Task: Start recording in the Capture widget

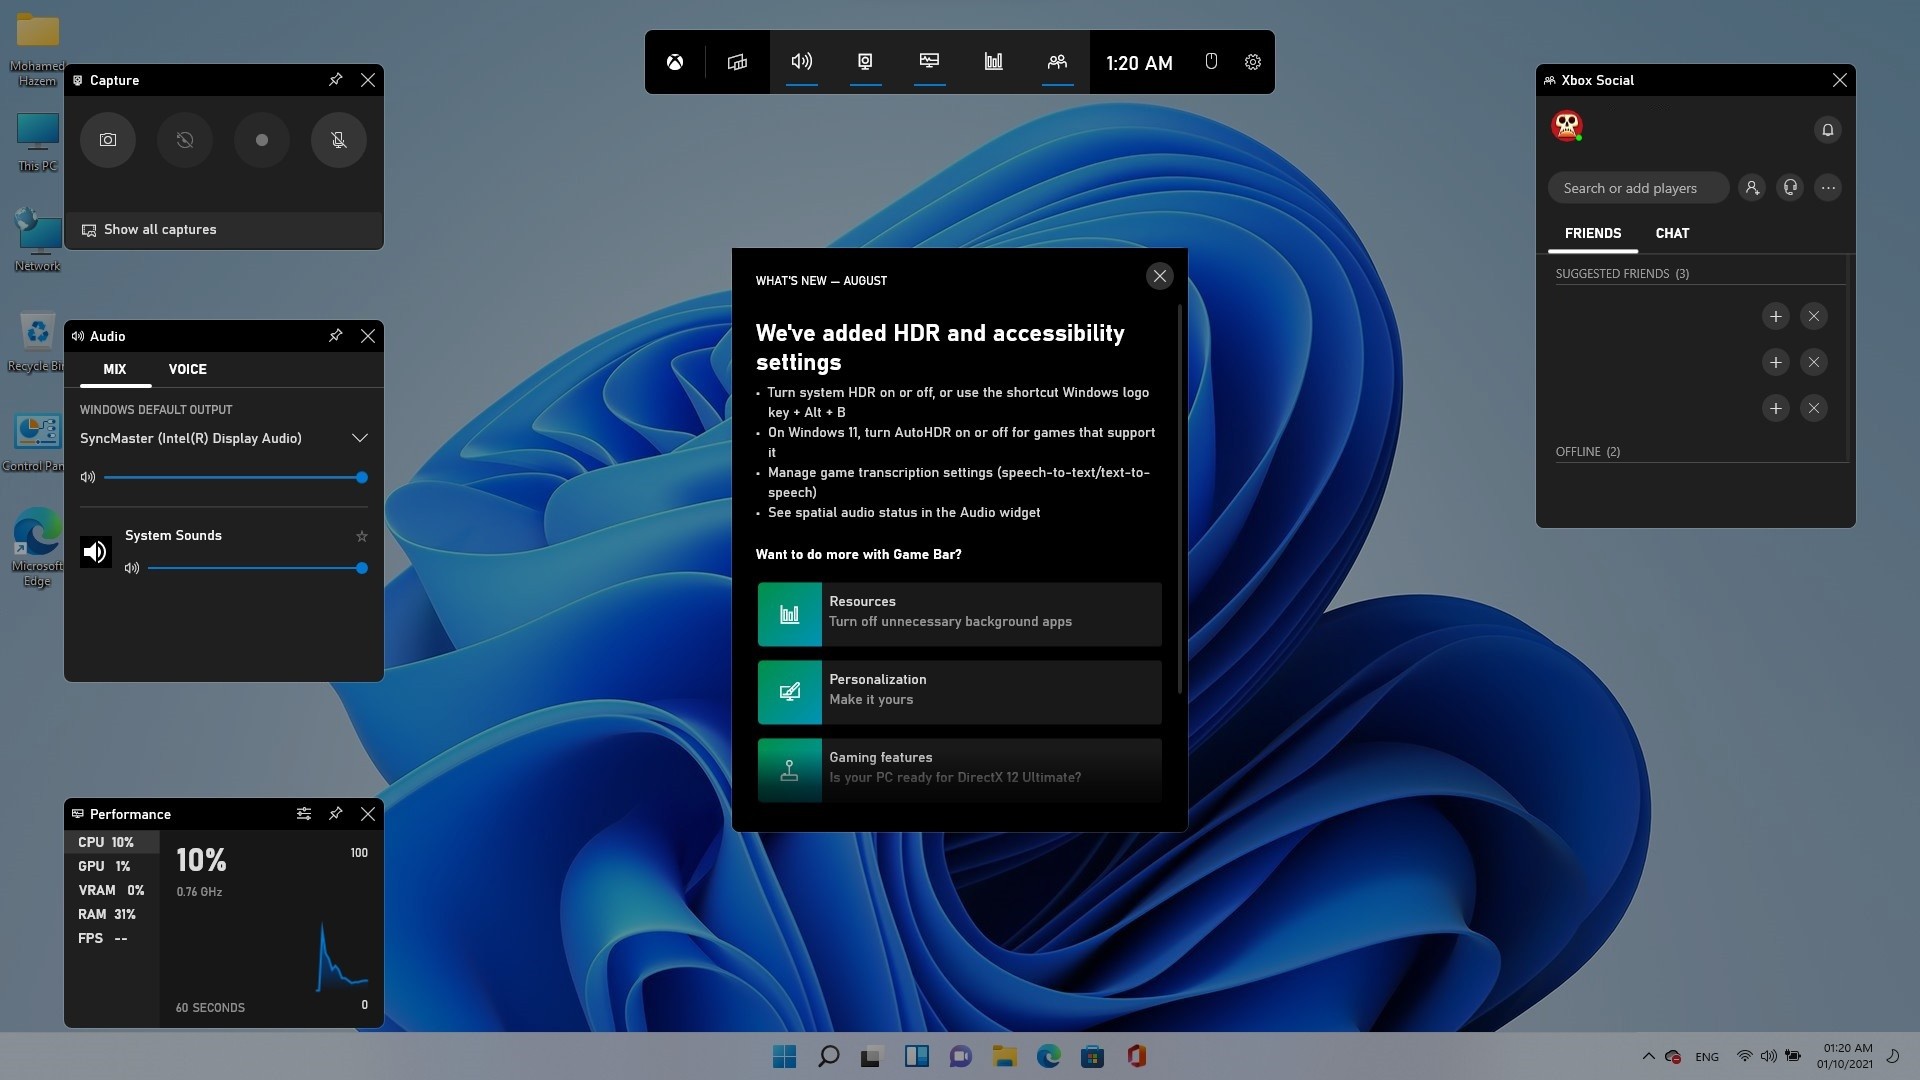Action: pos(262,140)
